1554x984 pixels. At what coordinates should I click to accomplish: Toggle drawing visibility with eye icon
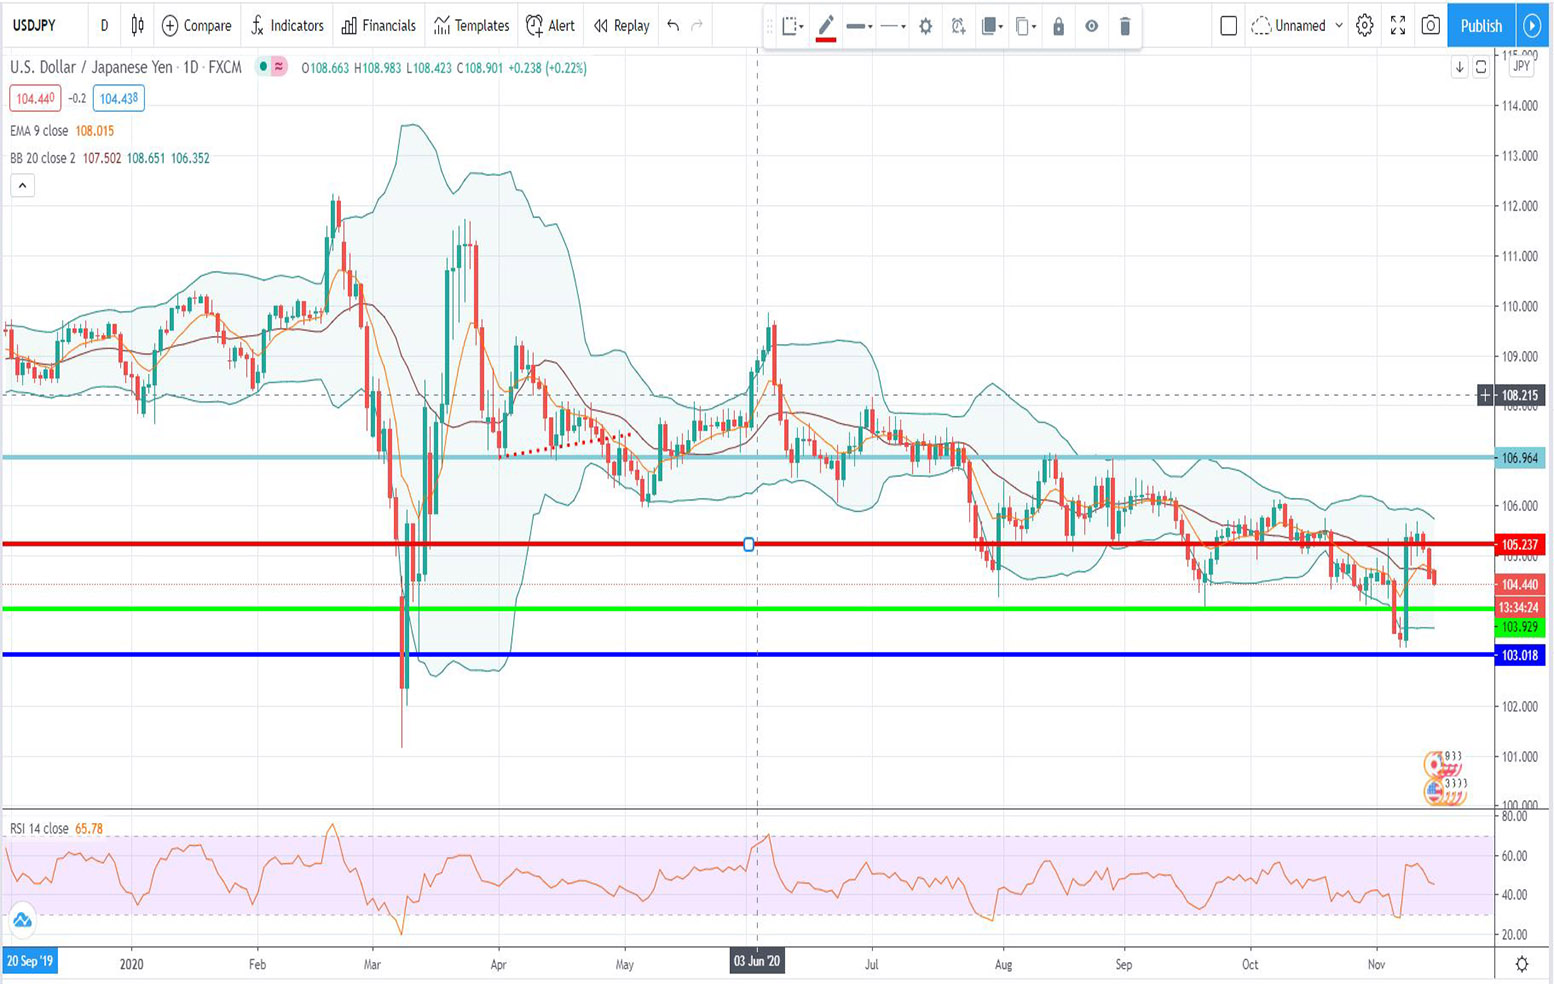(x=1091, y=27)
